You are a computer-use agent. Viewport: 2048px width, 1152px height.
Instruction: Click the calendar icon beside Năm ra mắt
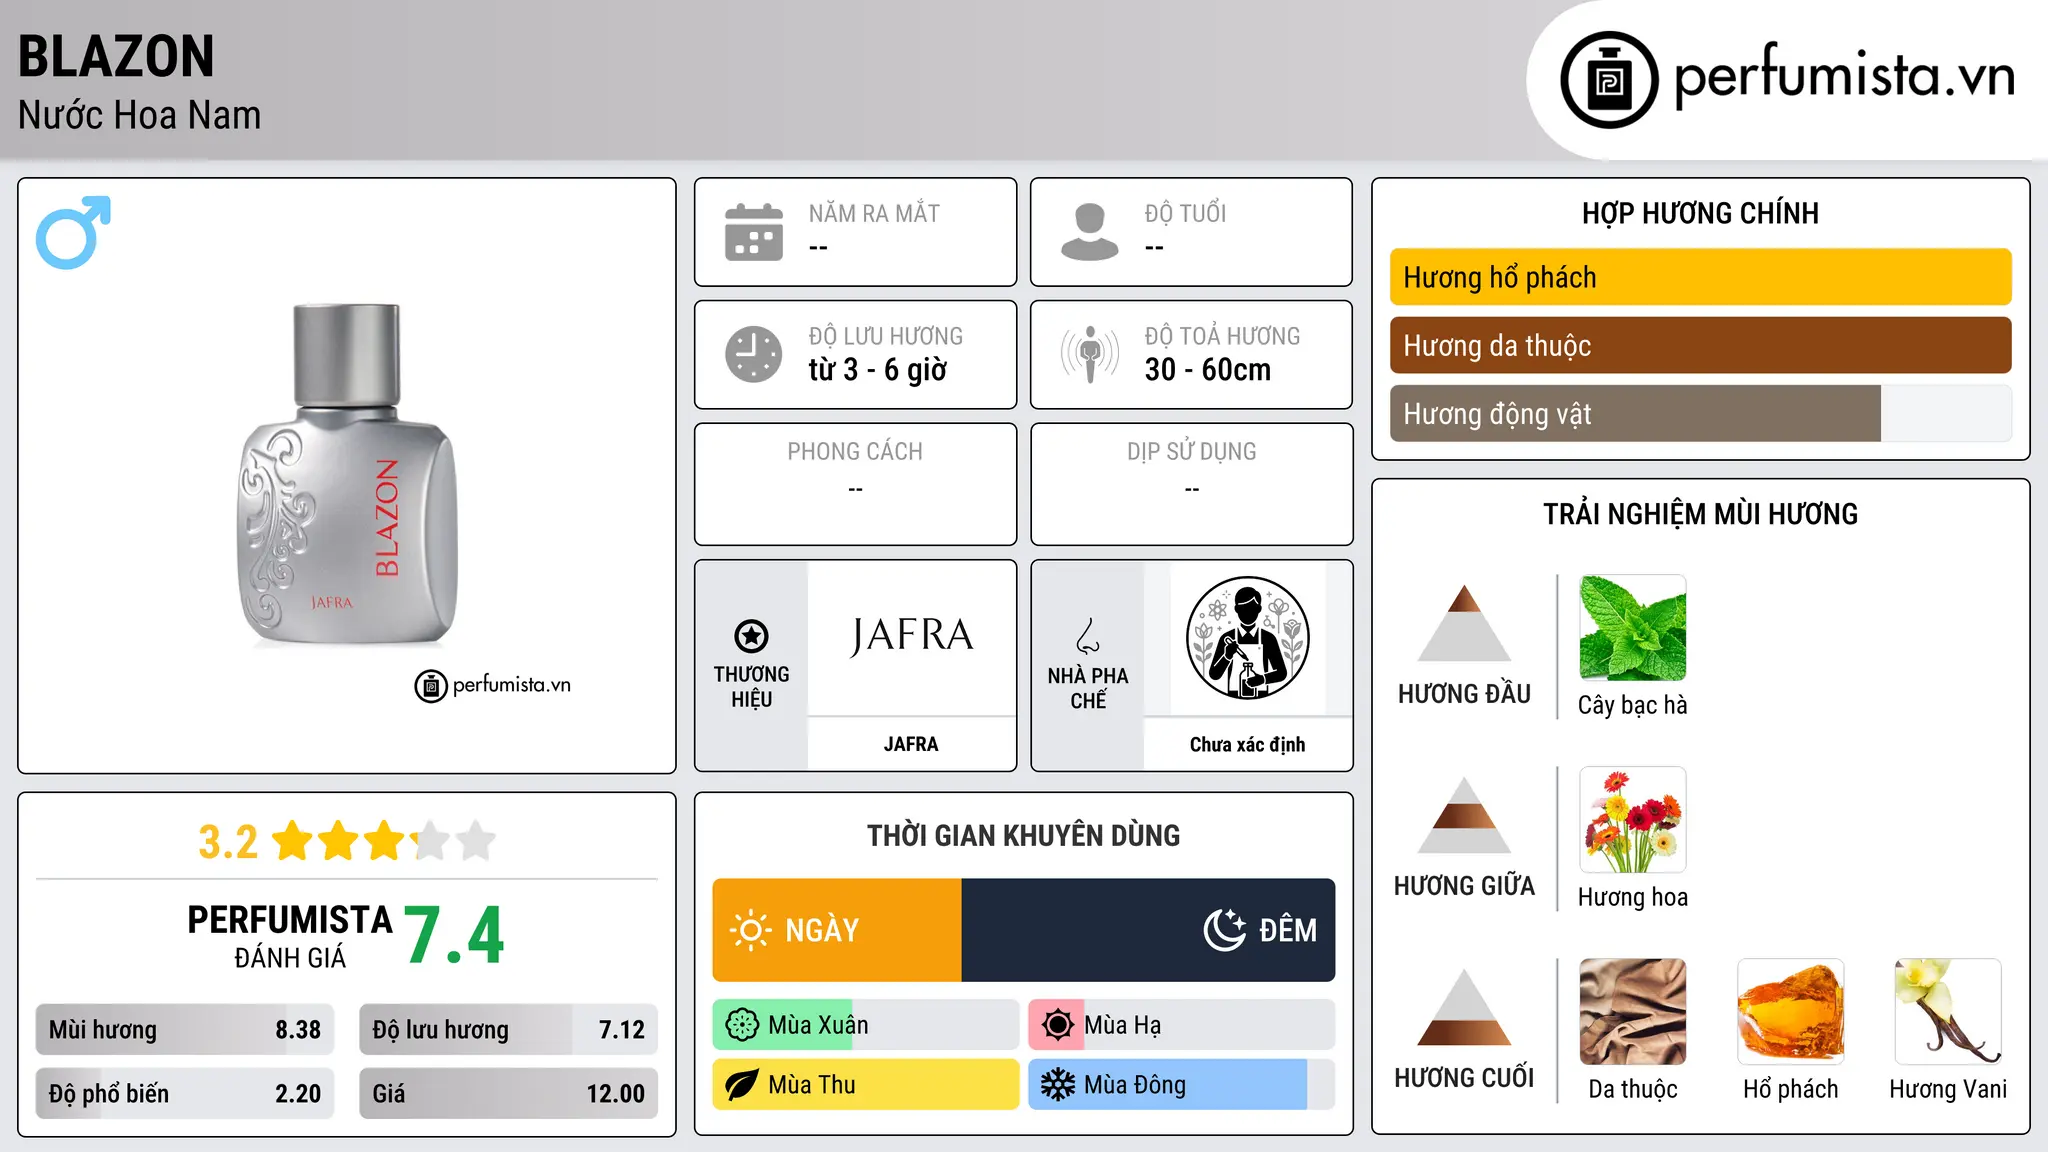pyautogui.click(x=753, y=232)
